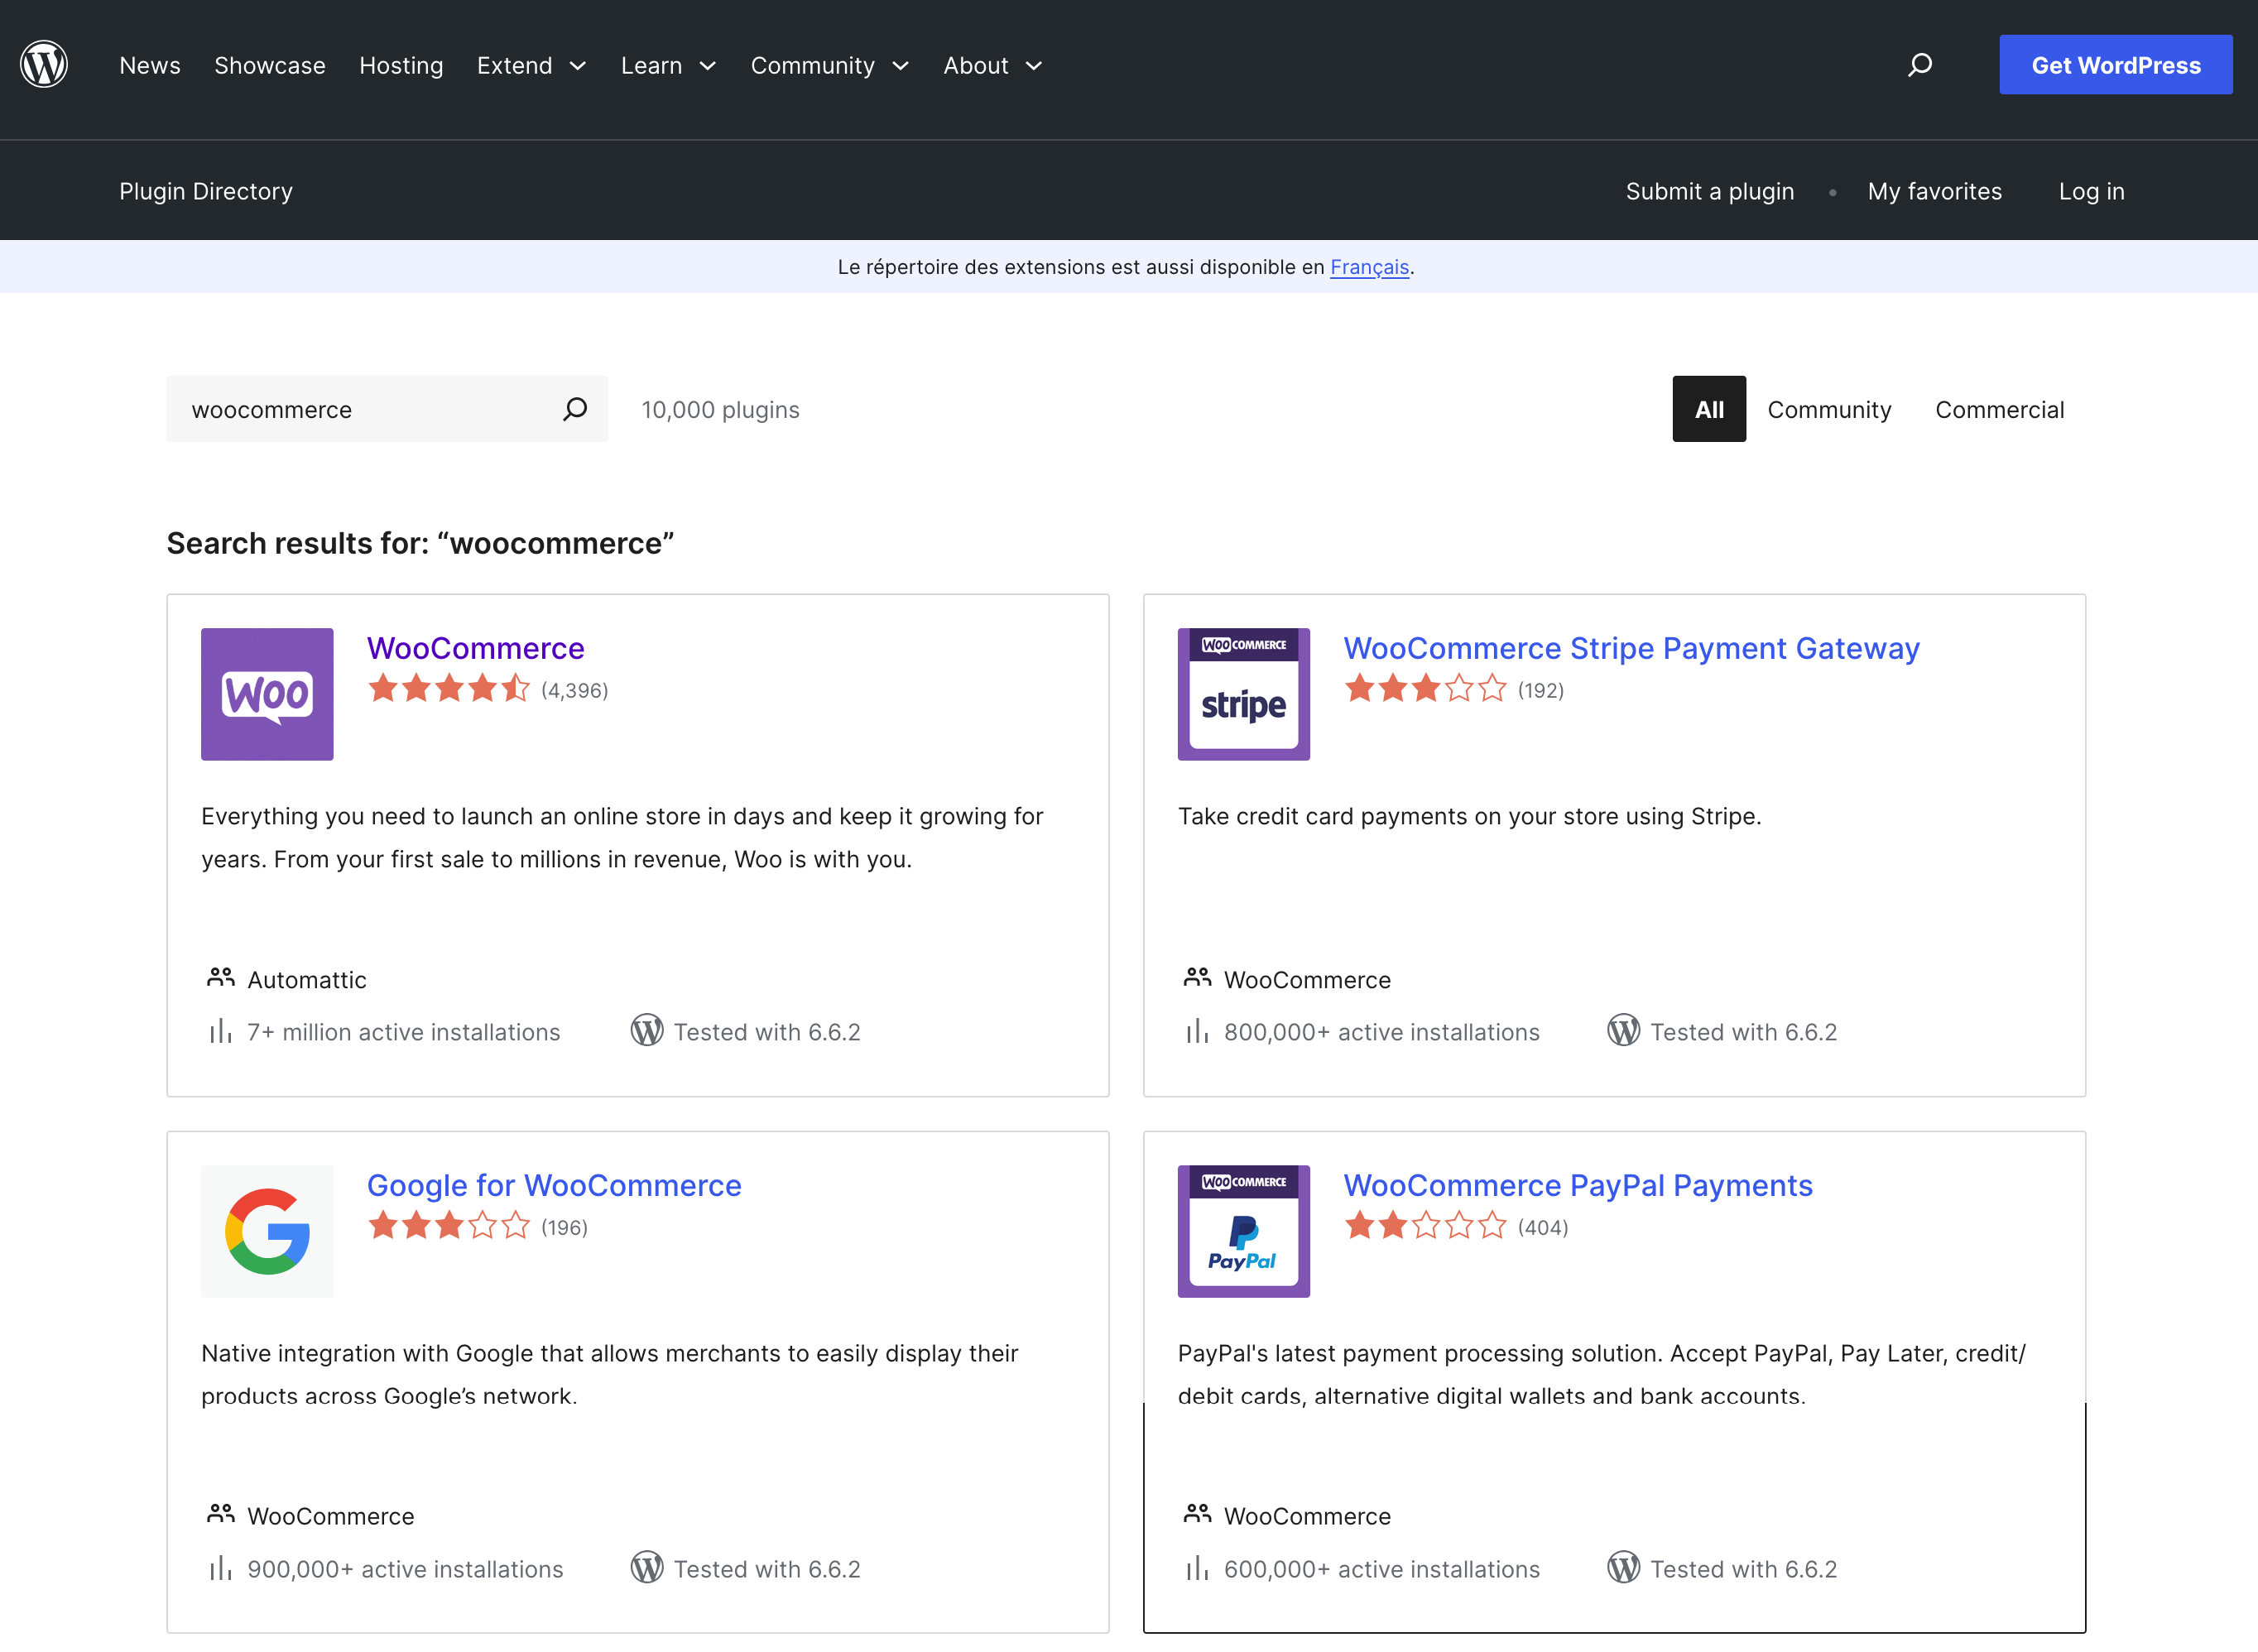Open the Français language link
This screenshot has height=1652, width=2258.
1369,267
